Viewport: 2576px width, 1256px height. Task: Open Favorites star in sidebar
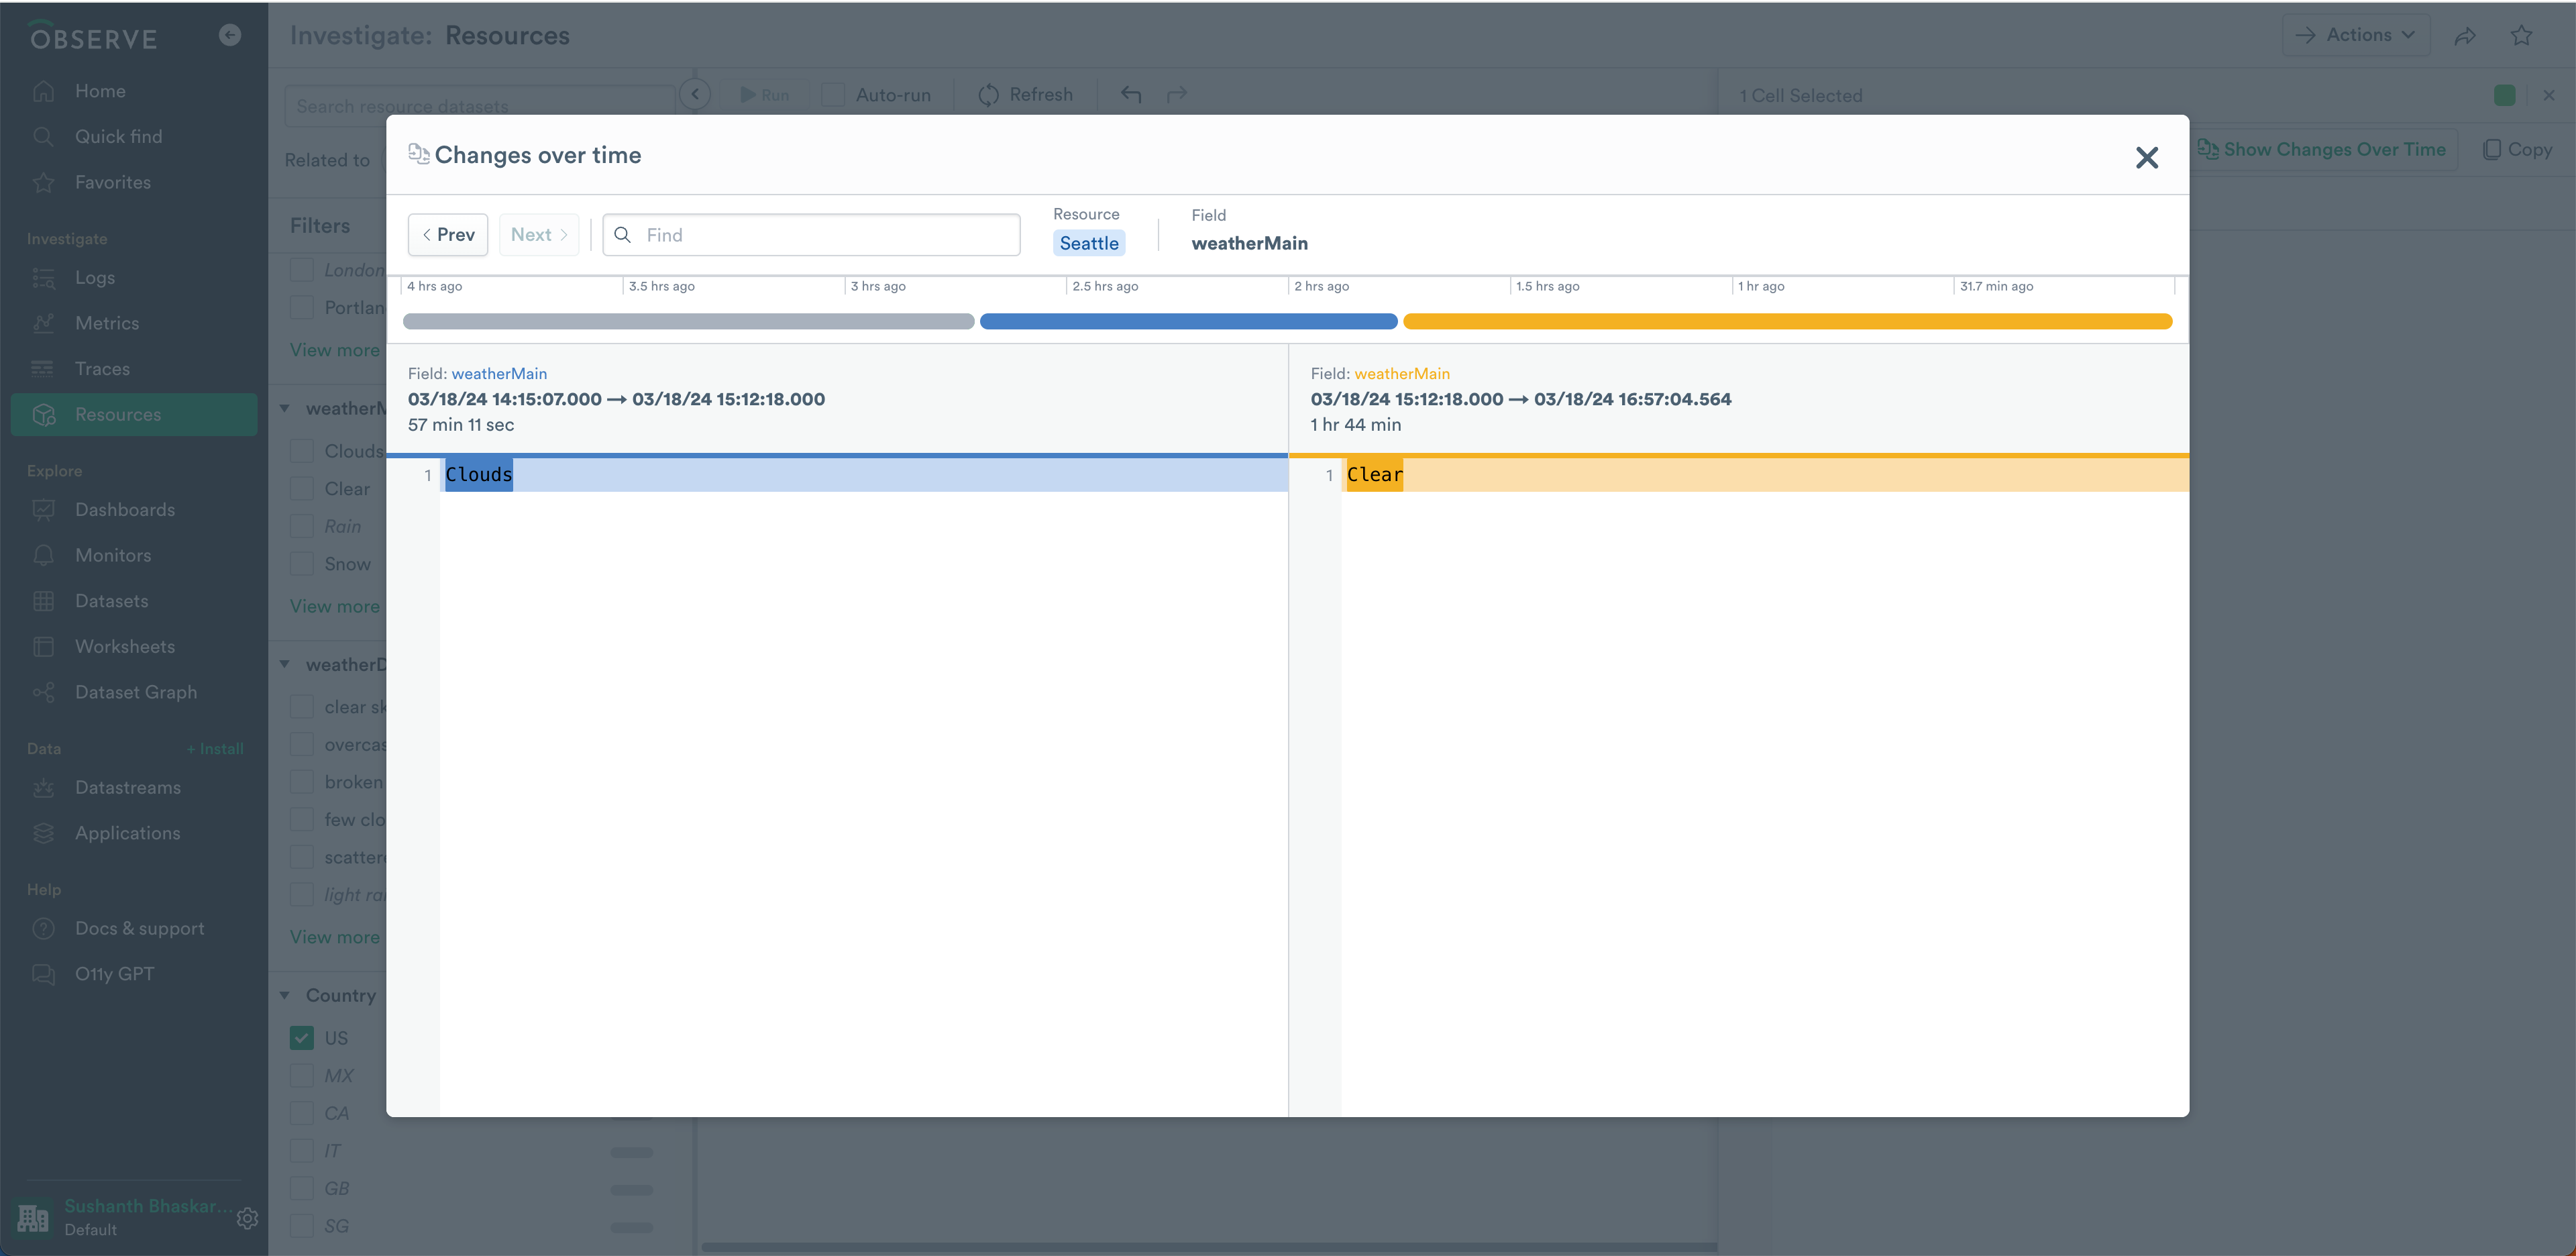pos(43,183)
